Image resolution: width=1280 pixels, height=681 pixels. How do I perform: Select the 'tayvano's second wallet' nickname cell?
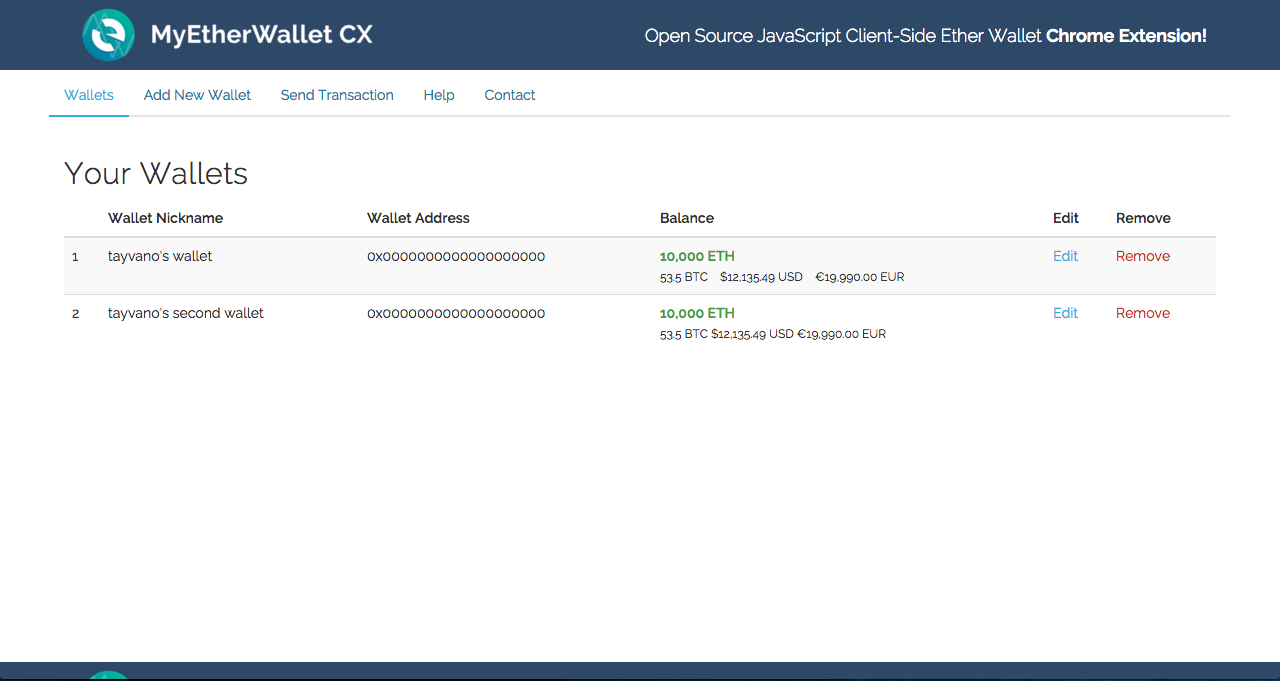(x=186, y=313)
